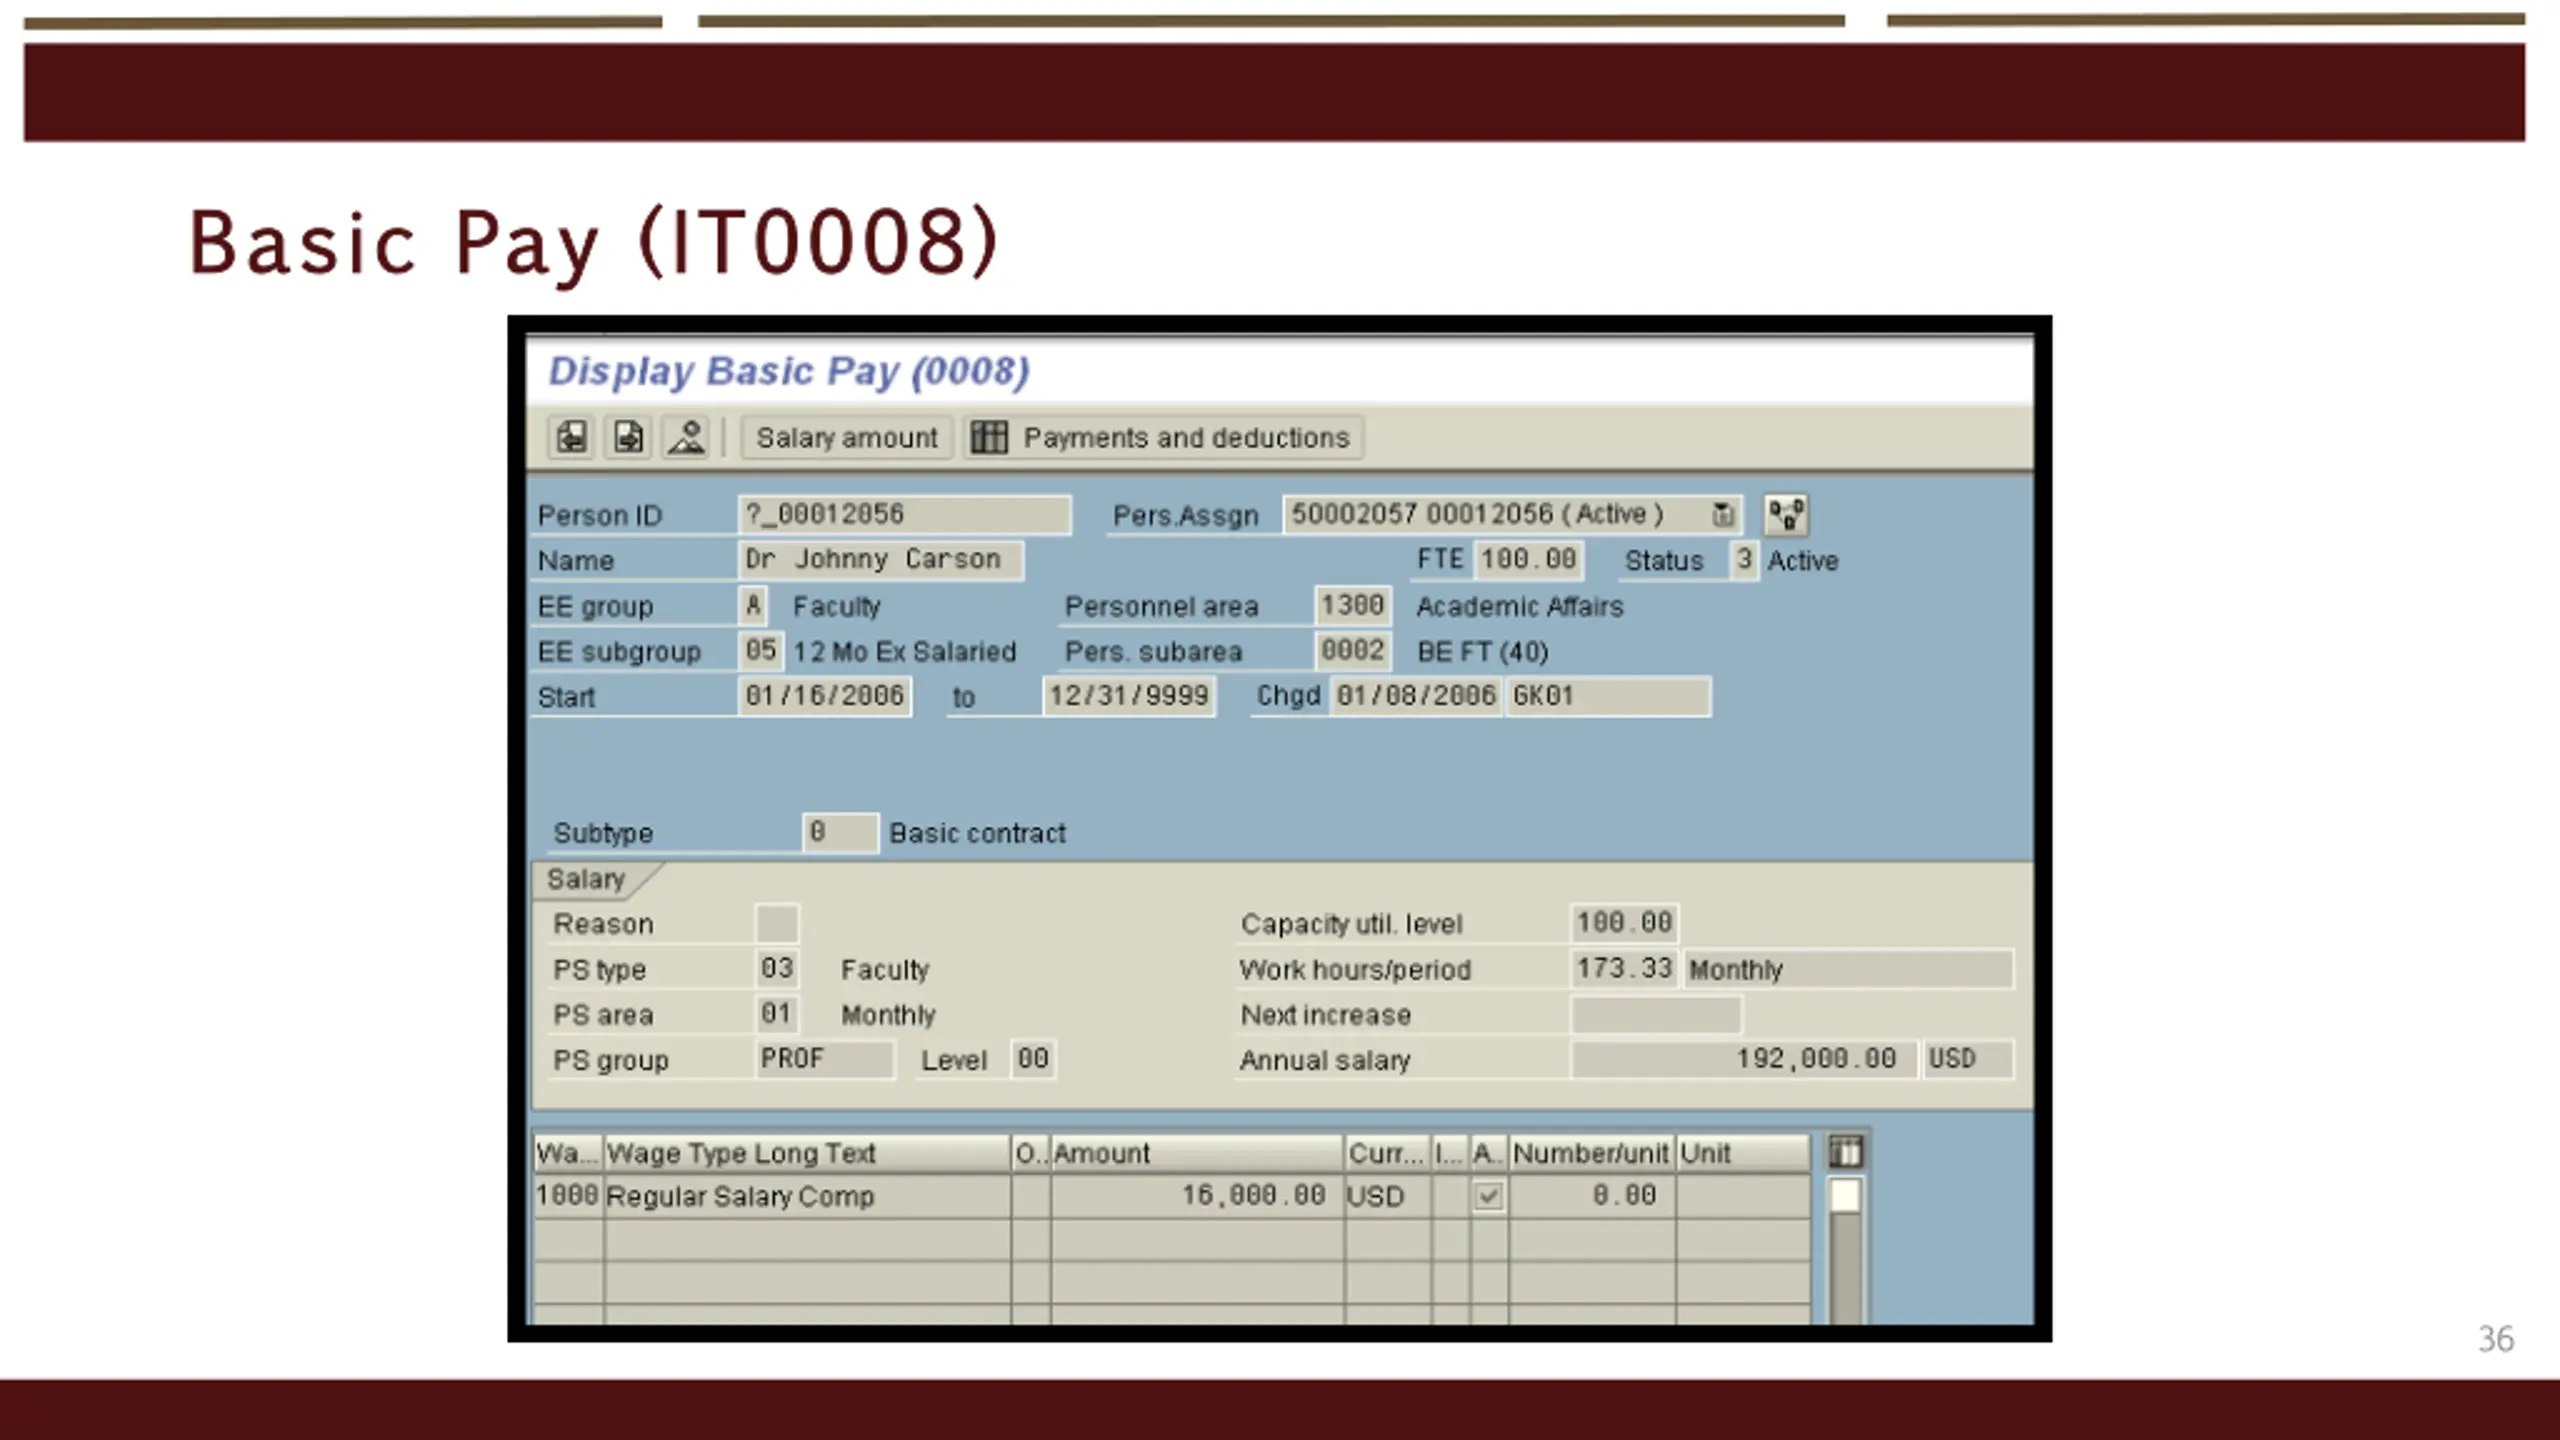Click the PS type field 03
Screen dimensions: 2560x1440
(777, 969)
